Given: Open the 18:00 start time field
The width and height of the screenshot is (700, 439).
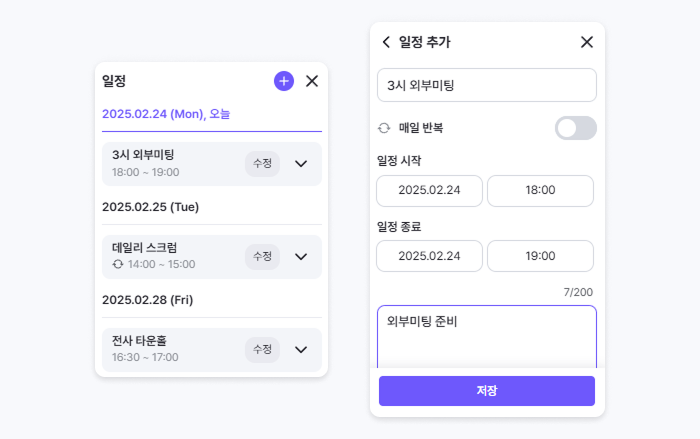Looking at the screenshot, I should pyautogui.click(x=540, y=190).
